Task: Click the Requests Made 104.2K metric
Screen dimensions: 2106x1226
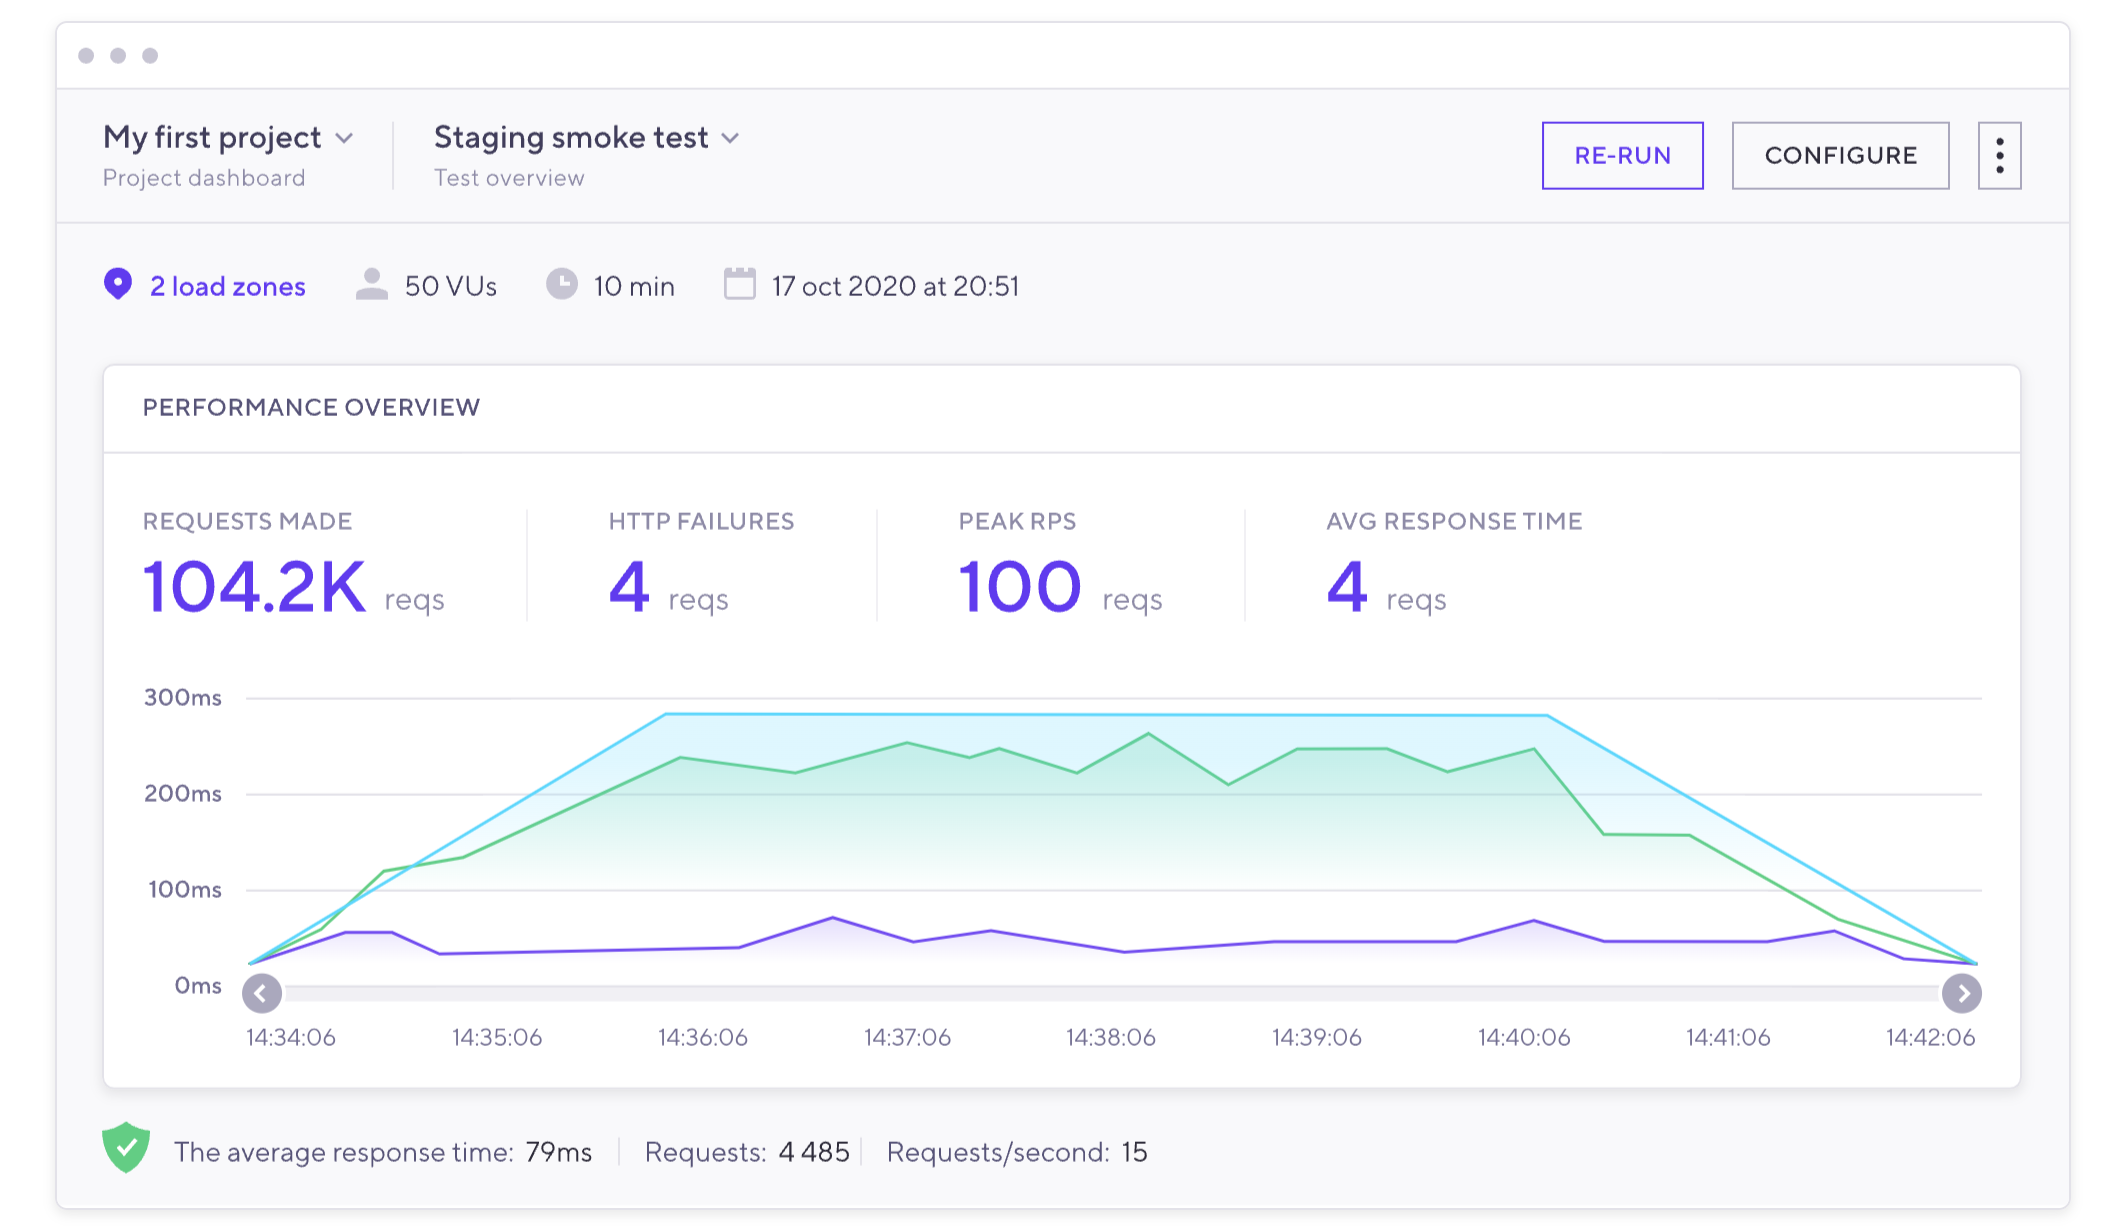Action: pos(255,587)
